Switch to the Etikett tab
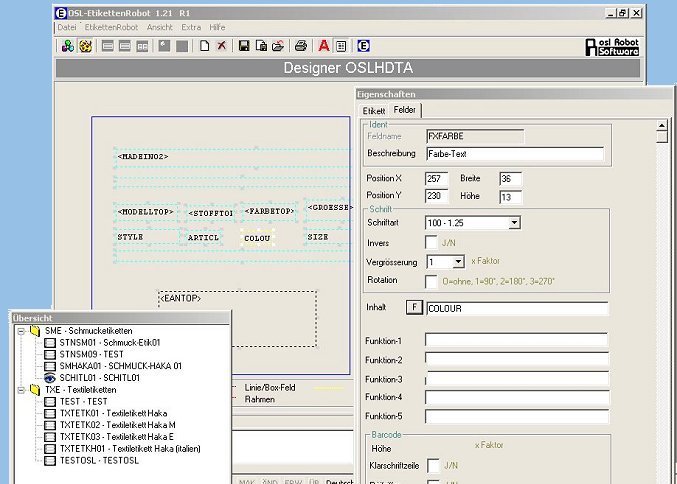677x484 pixels. [373, 111]
